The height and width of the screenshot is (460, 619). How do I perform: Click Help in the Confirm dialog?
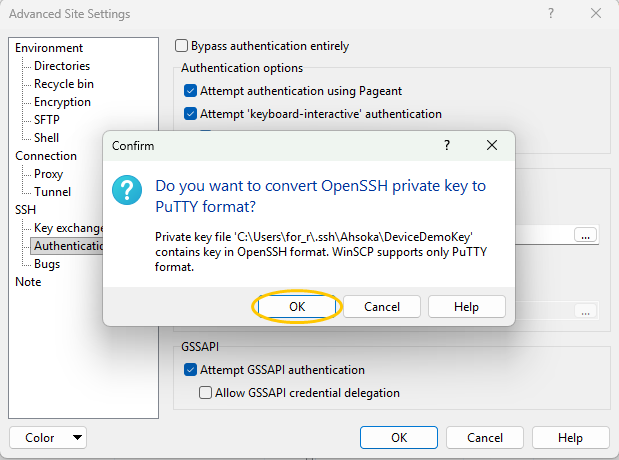467,307
